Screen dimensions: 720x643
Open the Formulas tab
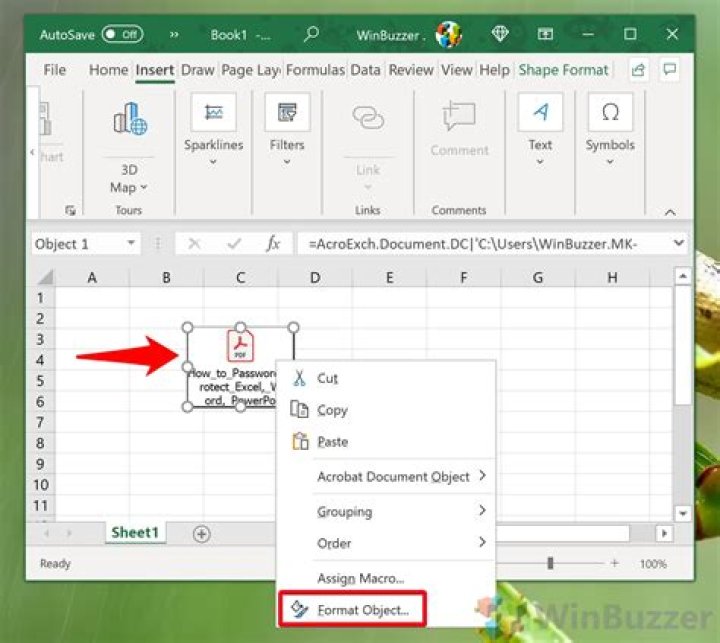[315, 70]
